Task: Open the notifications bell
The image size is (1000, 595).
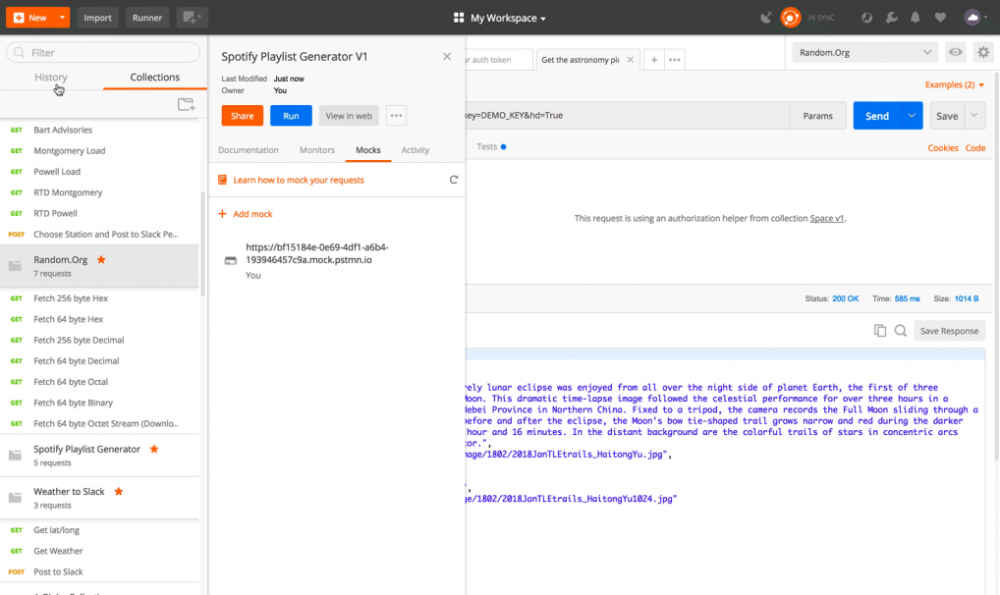Action: (x=915, y=18)
